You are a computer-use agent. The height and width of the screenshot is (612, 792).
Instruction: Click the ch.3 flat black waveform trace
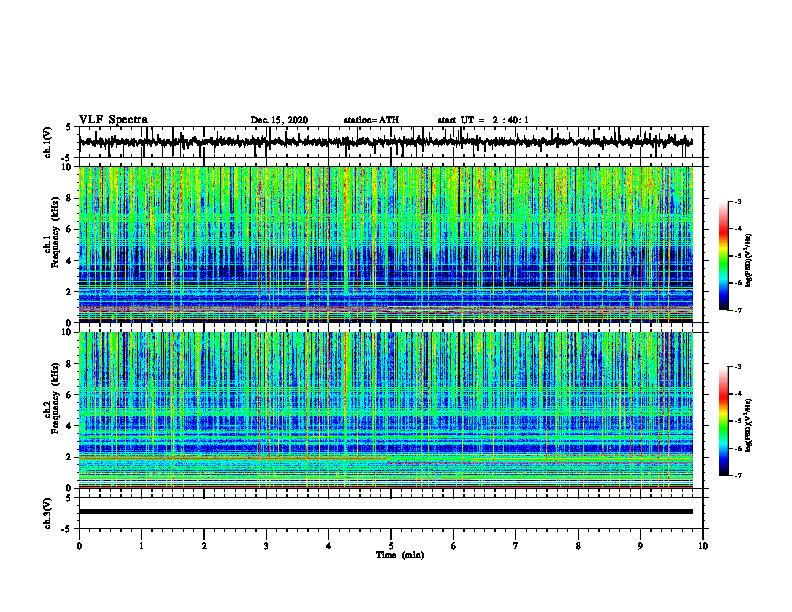385,512
